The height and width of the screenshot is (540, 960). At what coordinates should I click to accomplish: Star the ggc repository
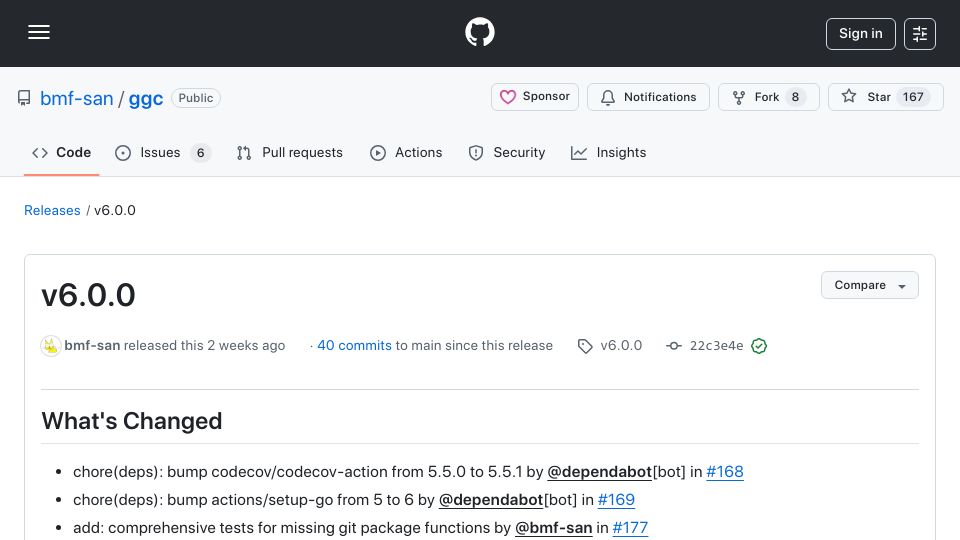(x=885, y=97)
